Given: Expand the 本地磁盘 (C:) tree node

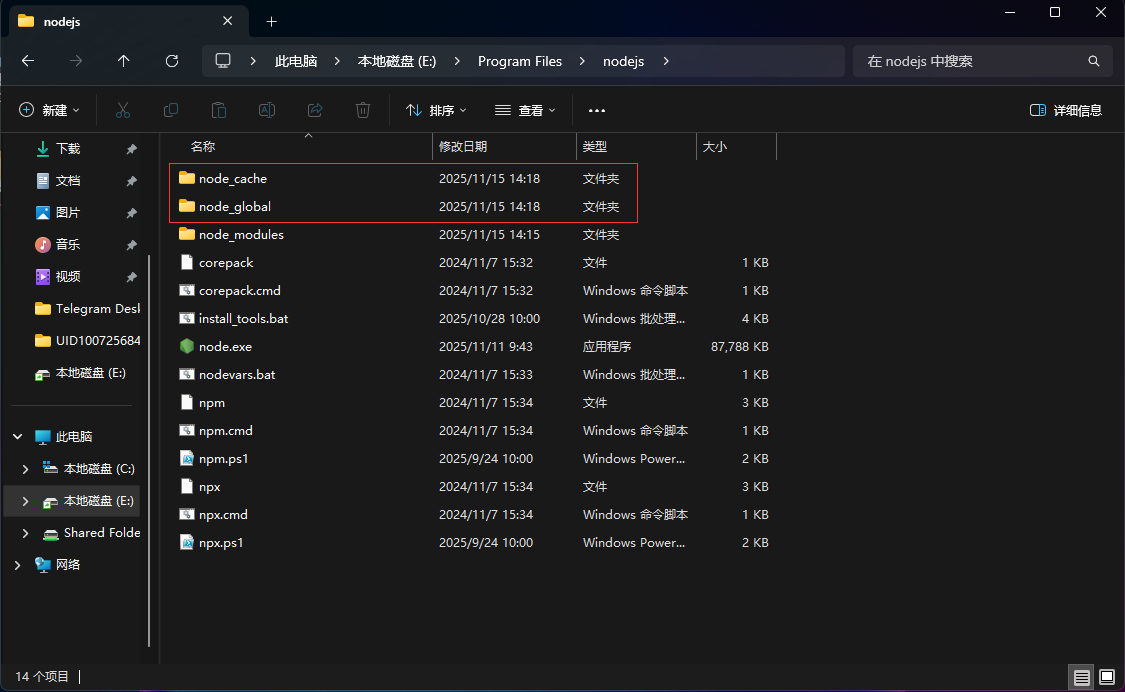Looking at the screenshot, I should 26,469.
